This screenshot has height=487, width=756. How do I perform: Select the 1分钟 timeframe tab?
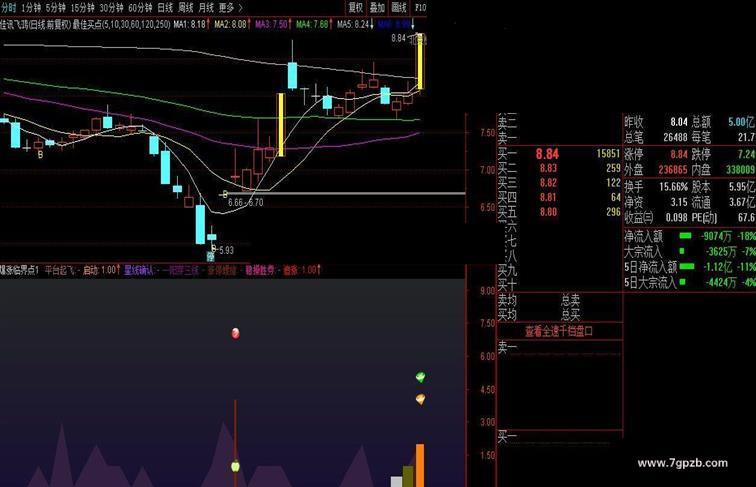point(31,7)
